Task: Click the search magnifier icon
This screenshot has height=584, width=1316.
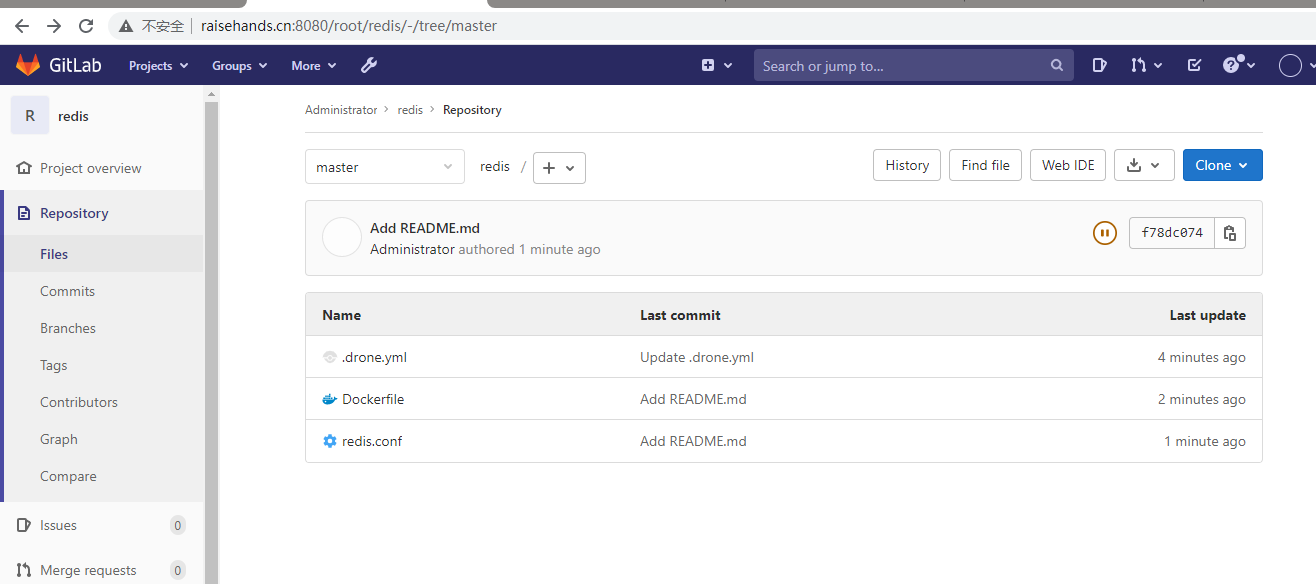Action: click(x=1056, y=65)
